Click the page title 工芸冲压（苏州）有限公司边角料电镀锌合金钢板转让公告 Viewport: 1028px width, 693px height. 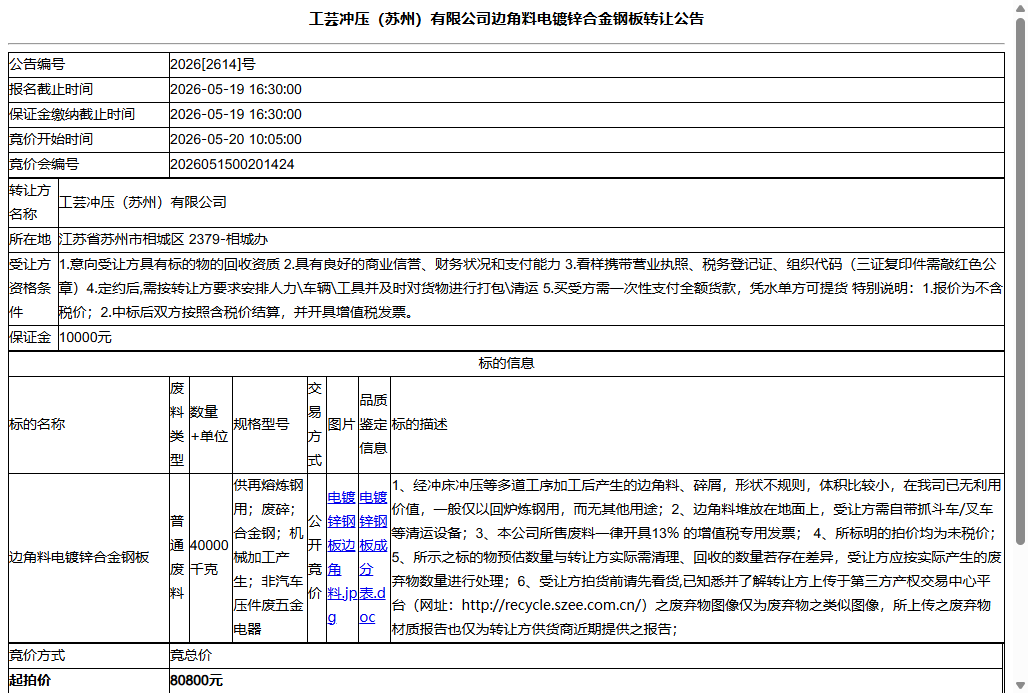pos(506,19)
